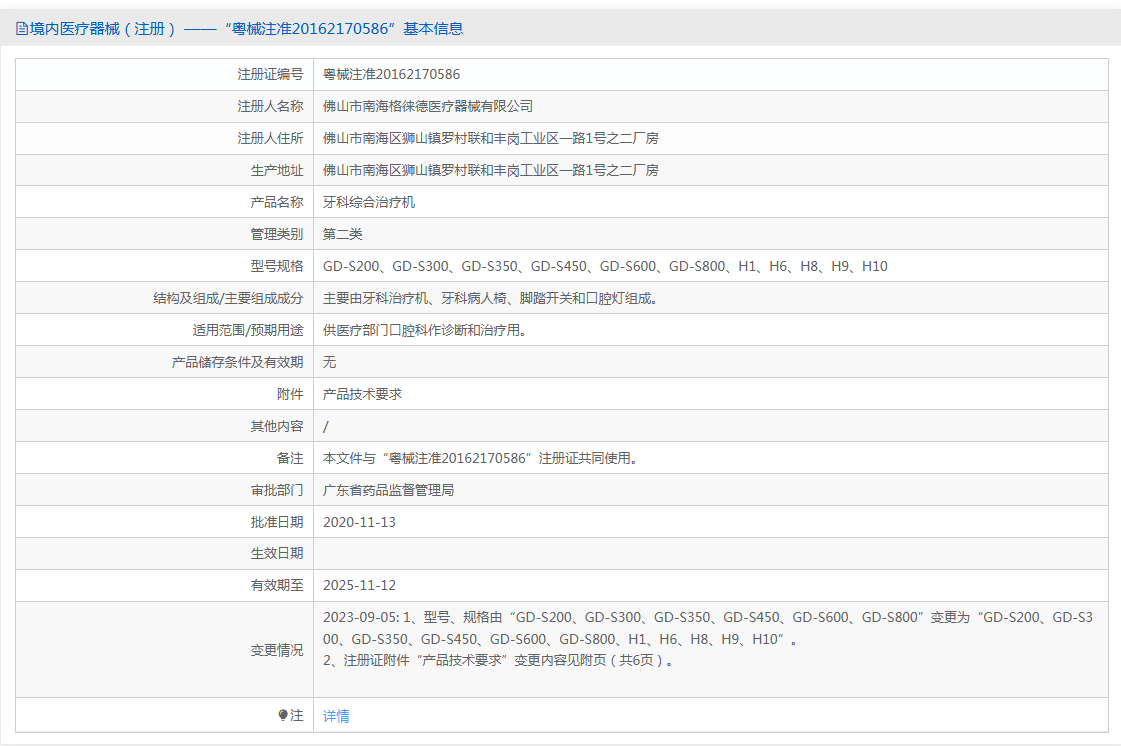
Task: Click the product name 牙科综合治疗机
Action: tap(369, 202)
